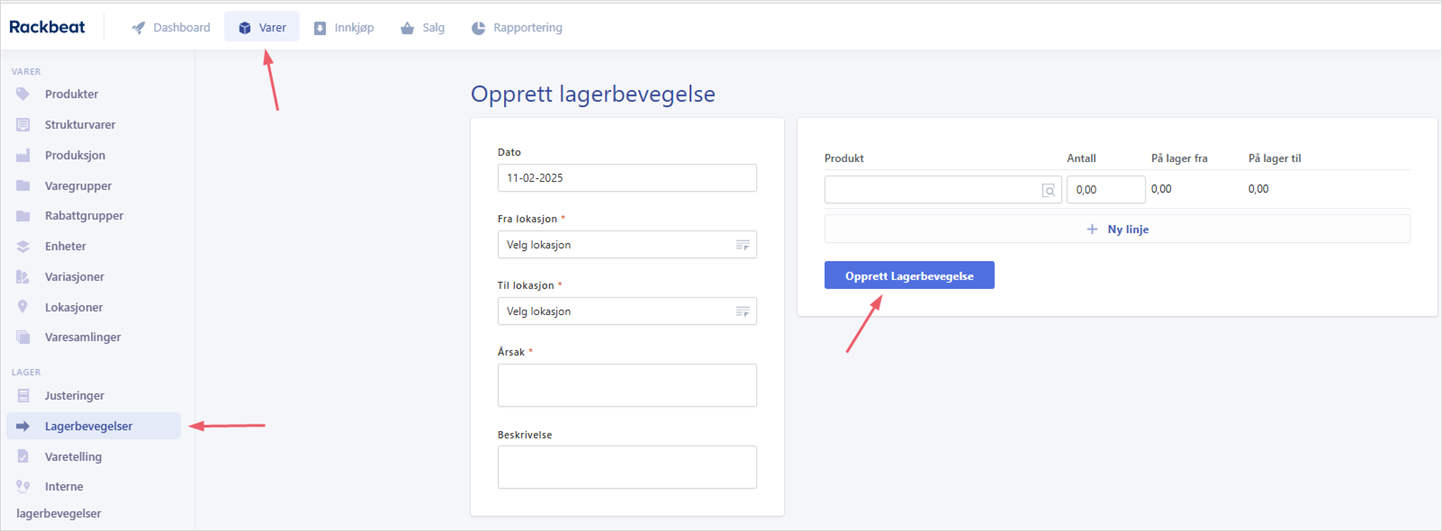Click the Årsak text field
The height and width of the screenshot is (531, 1442).
pyautogui.click(x=627, y=385)
